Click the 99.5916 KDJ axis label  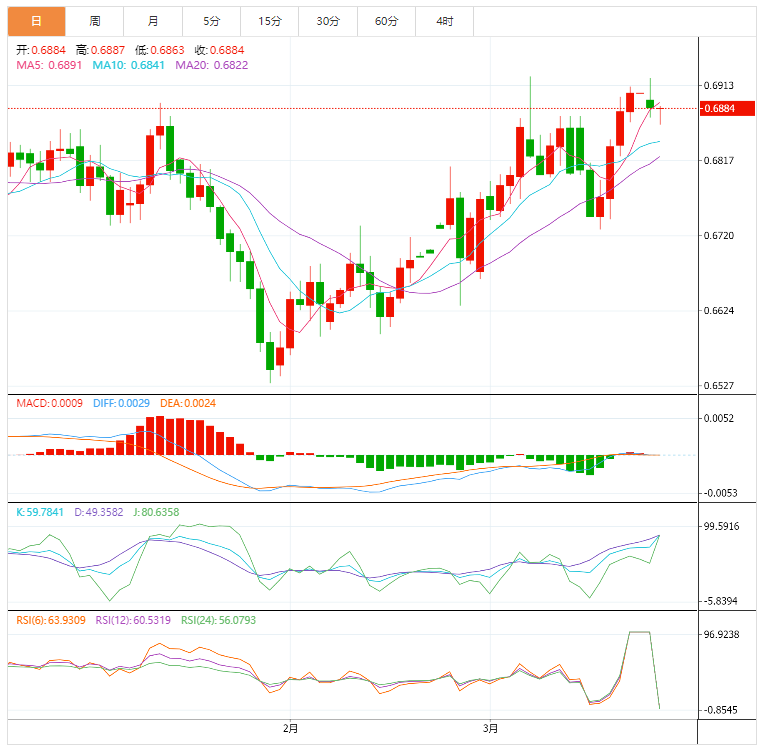pyautogui.click(x=722, y=526)
